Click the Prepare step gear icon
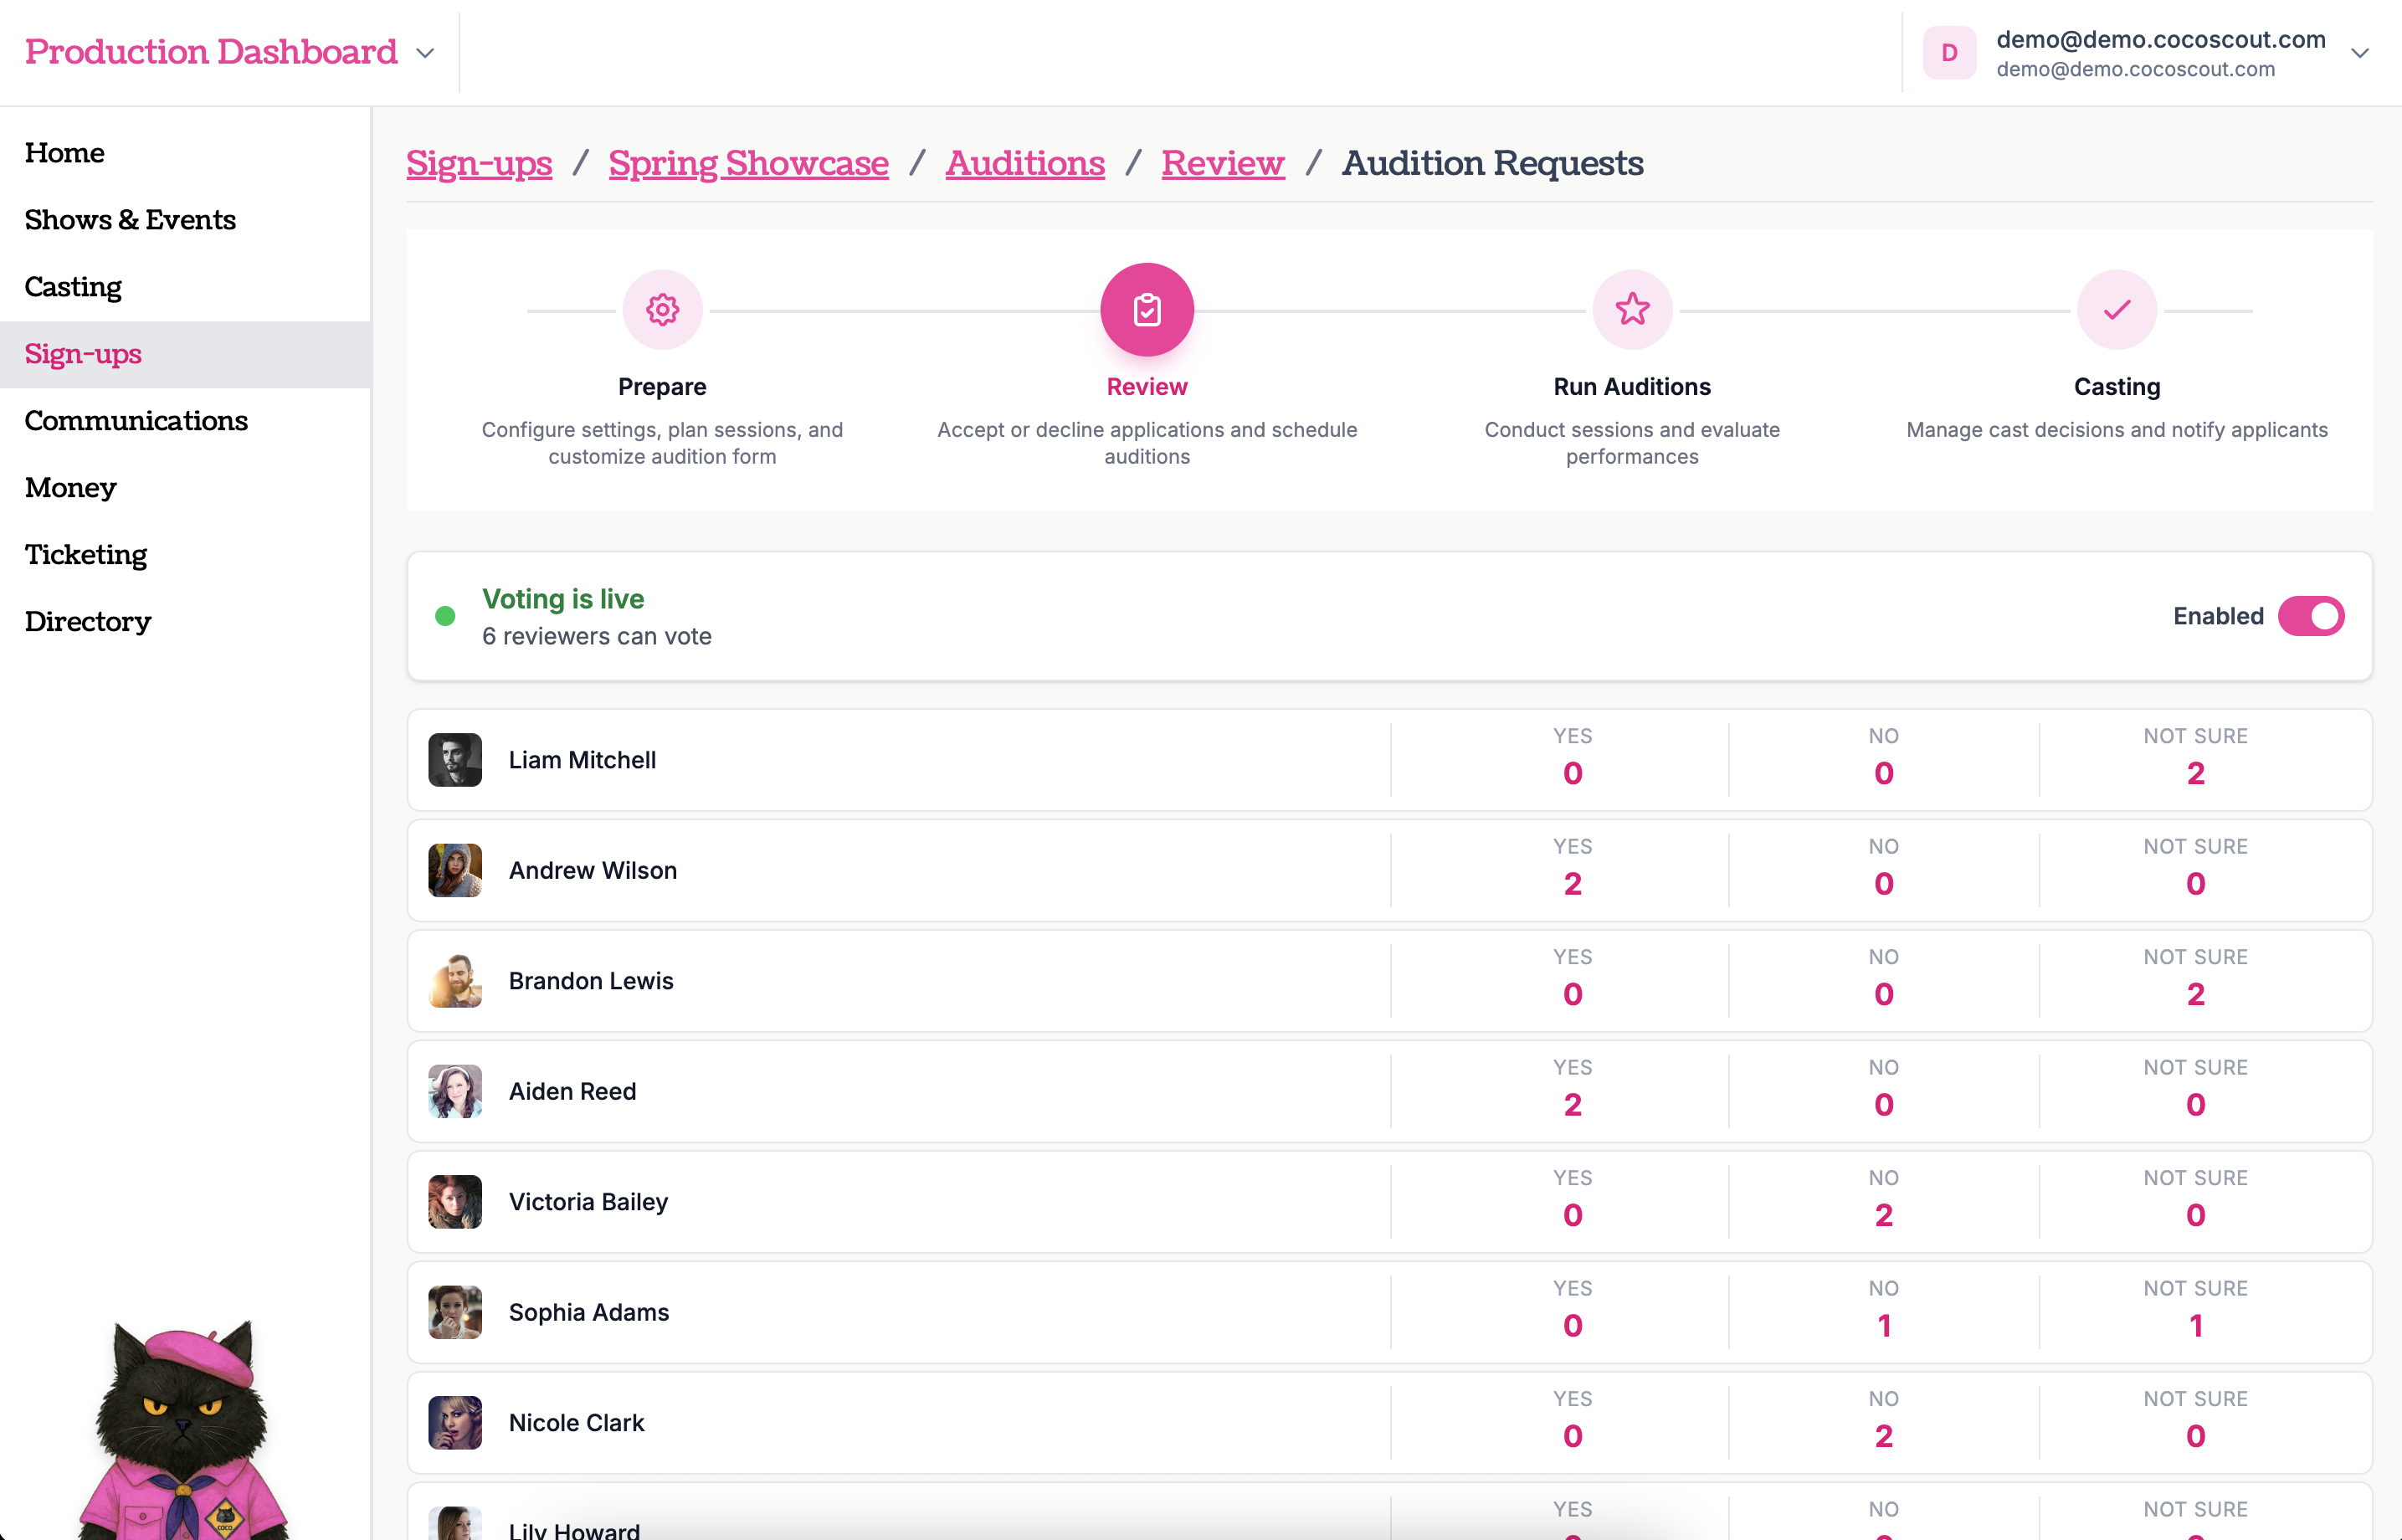This screenshot has width=2402, height=1540. click(662, 310)
